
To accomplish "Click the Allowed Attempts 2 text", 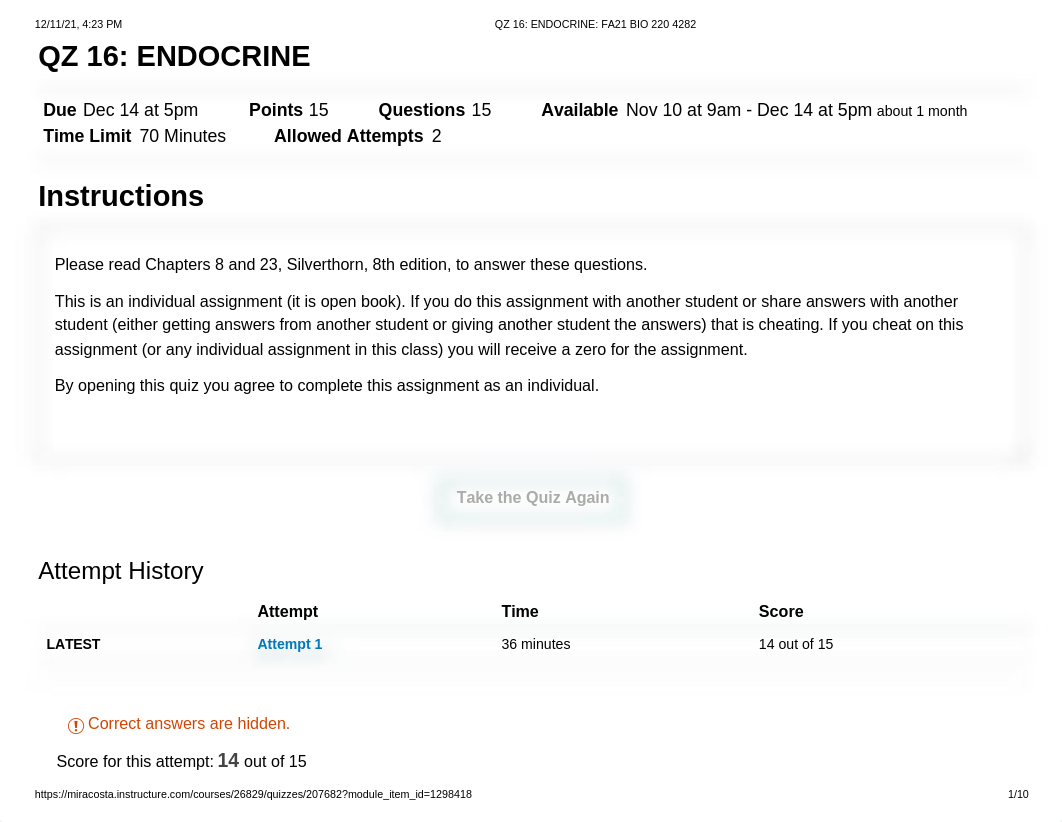I will pos(357,136).
